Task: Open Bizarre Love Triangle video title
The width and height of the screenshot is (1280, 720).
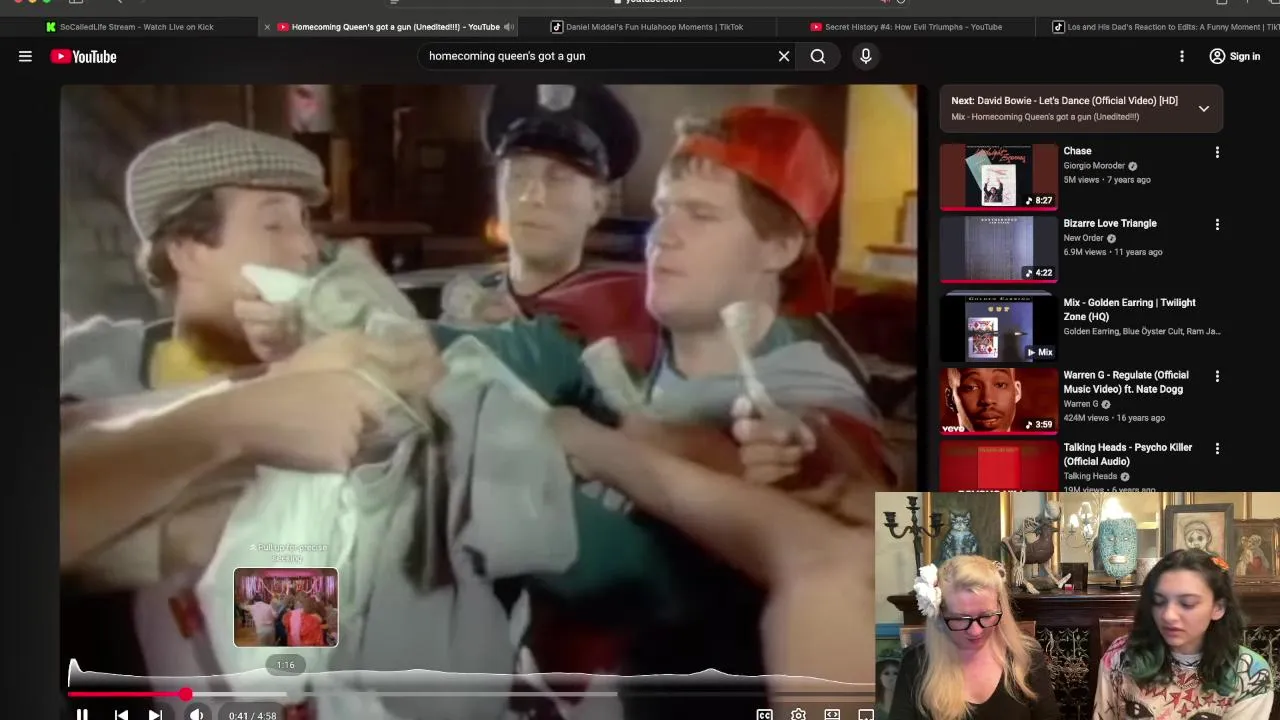Action: click(x=1110, y=223)
